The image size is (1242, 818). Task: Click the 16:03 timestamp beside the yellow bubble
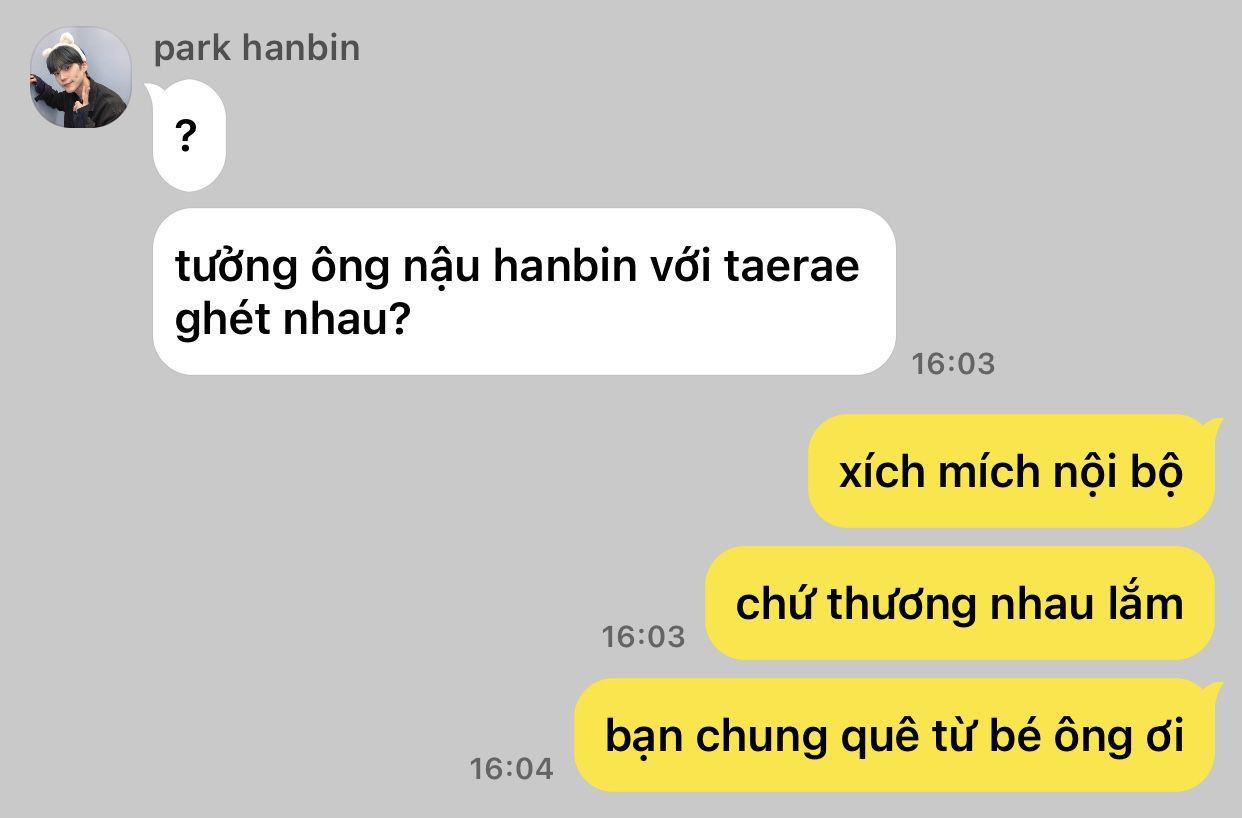click(x=643, y=636)
